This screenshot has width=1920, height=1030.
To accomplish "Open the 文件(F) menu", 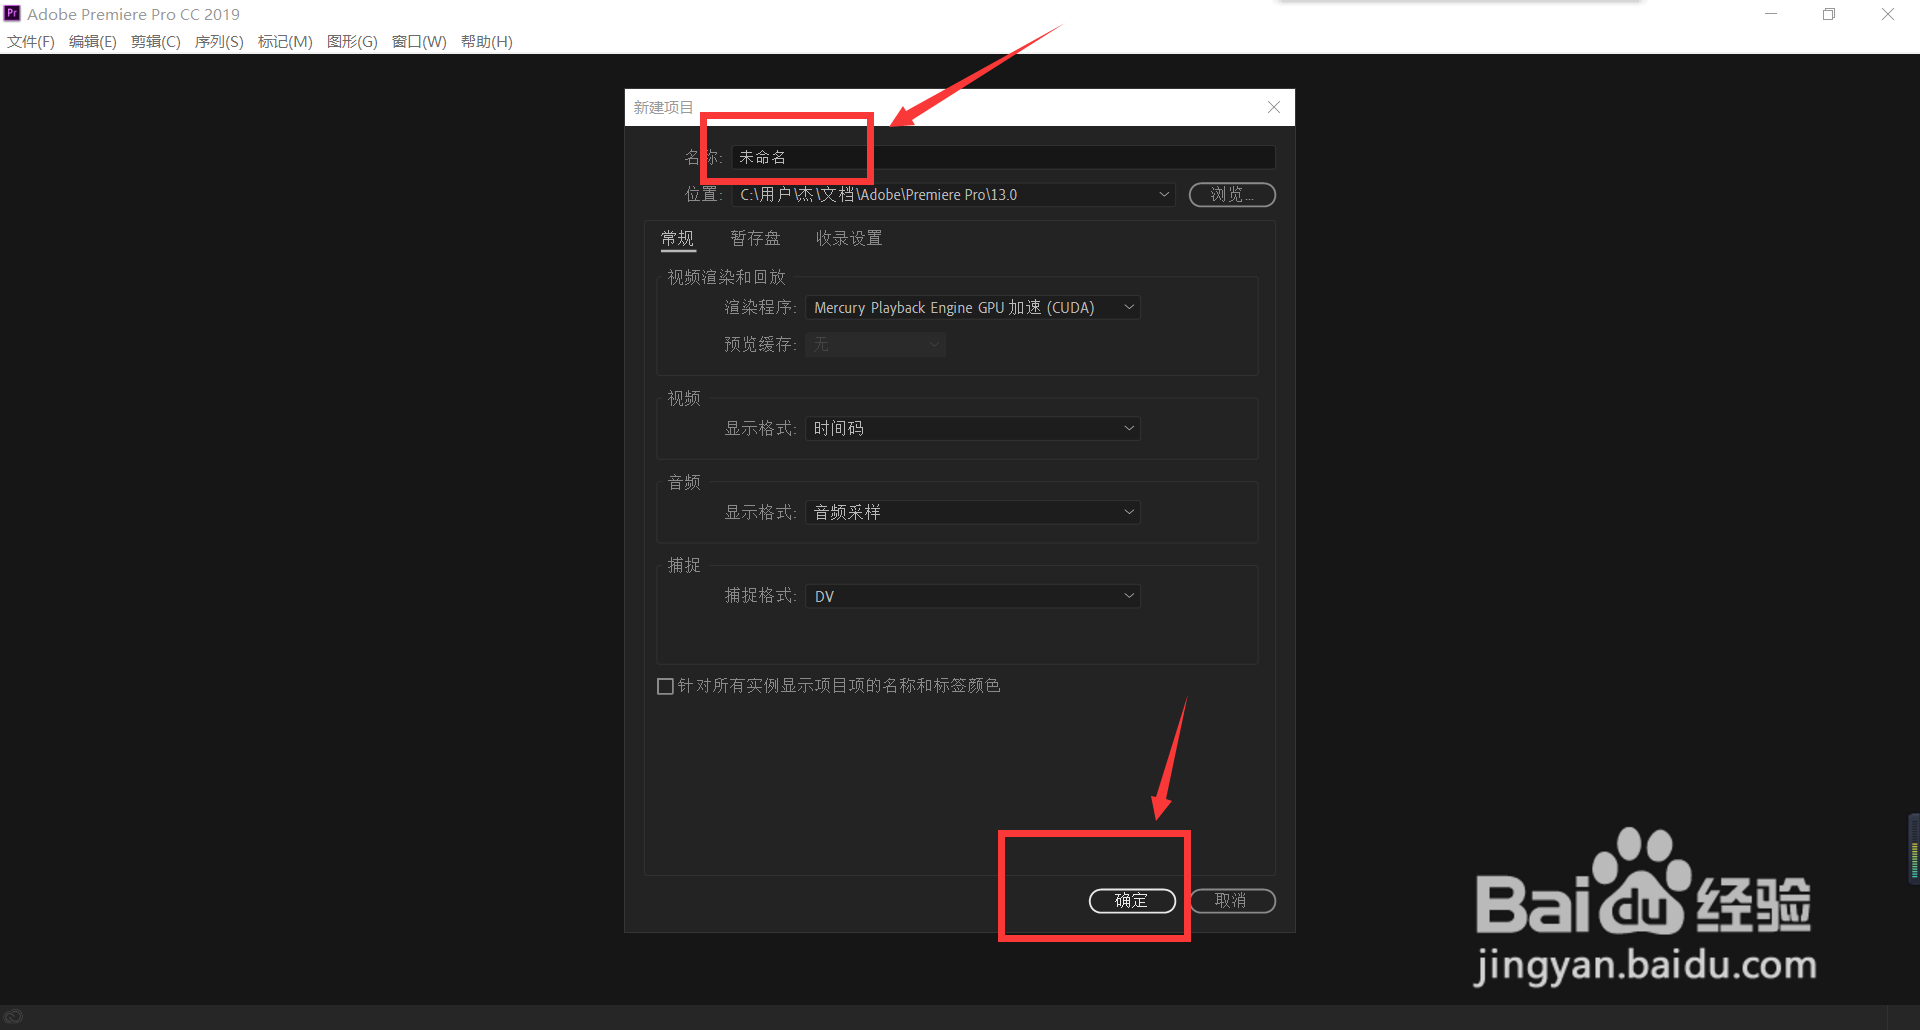I will click(31, 41).
